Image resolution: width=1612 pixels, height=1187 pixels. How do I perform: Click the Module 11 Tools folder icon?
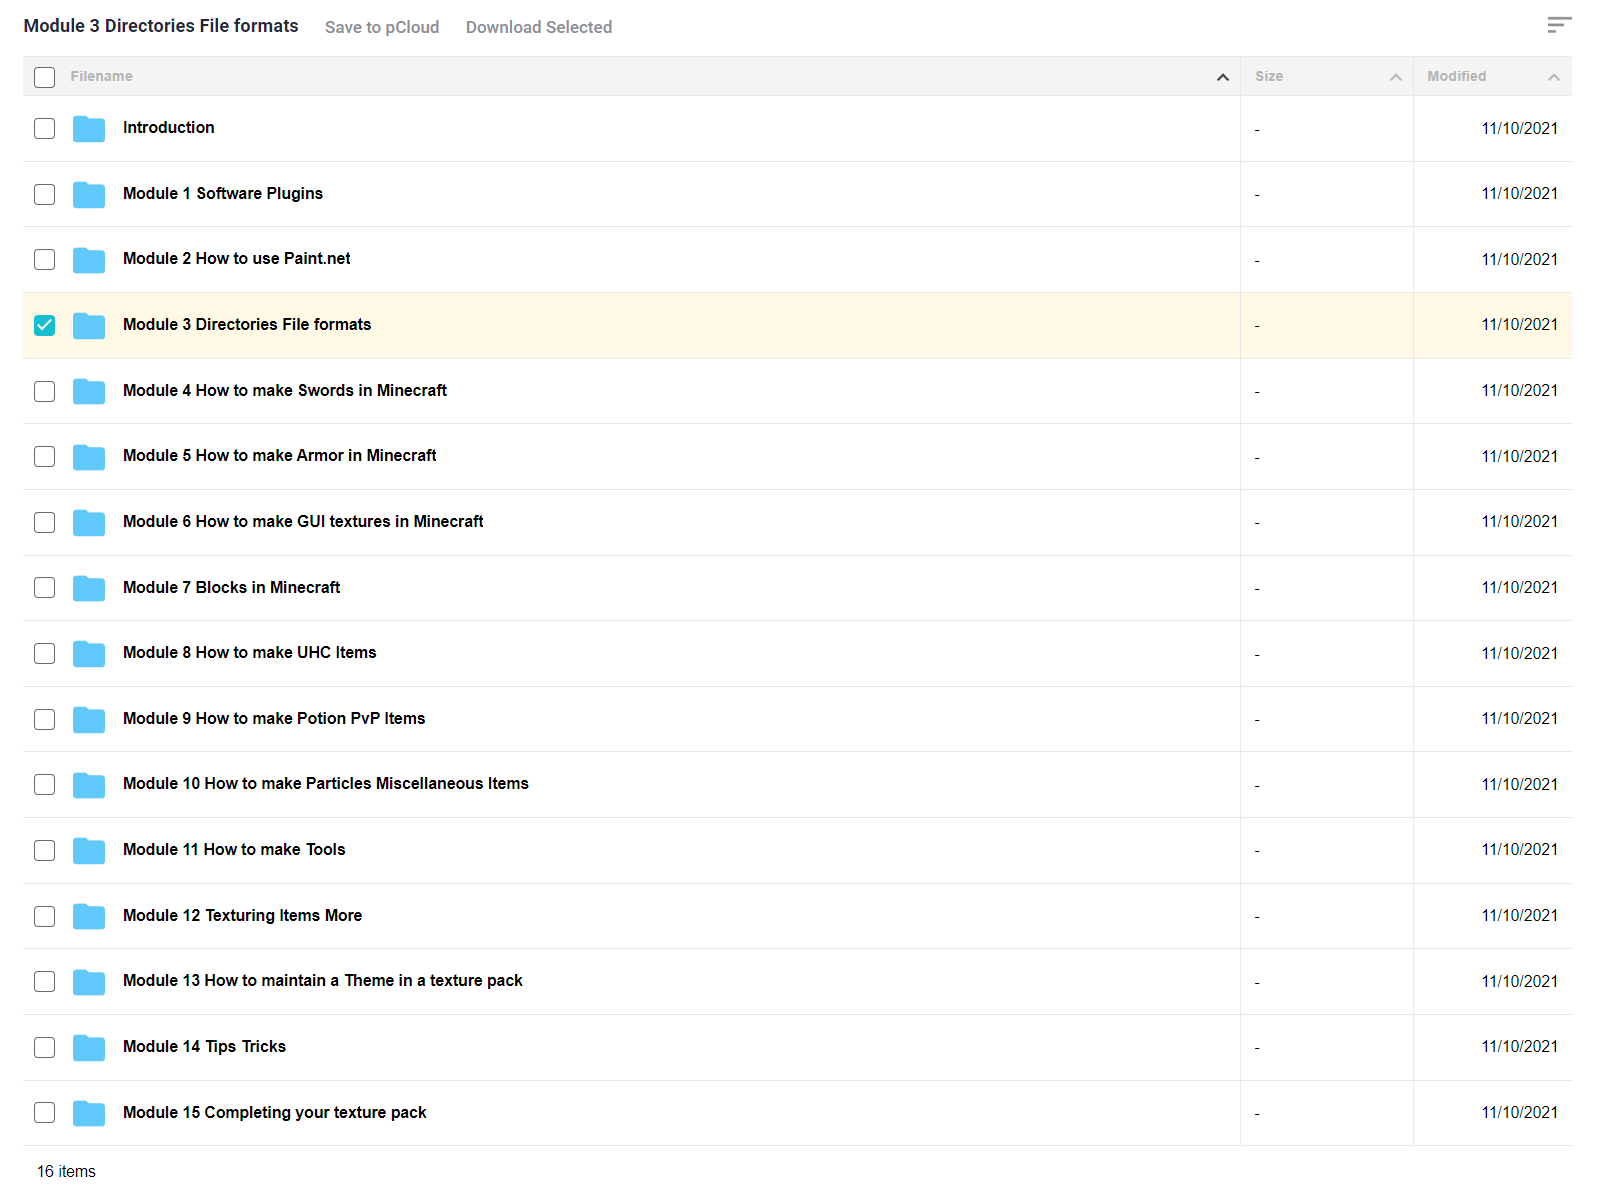pyautogui.click(x=89, y=851)
